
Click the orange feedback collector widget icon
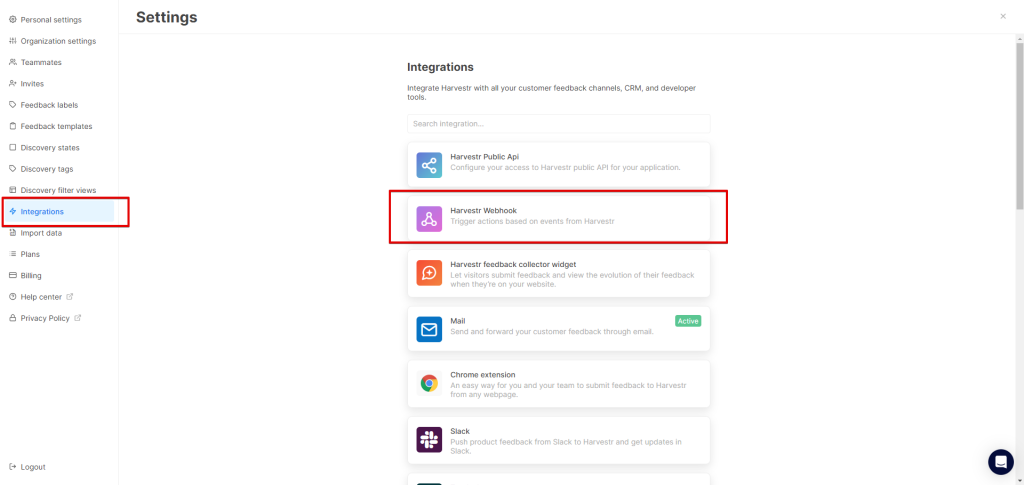(429, 273)
